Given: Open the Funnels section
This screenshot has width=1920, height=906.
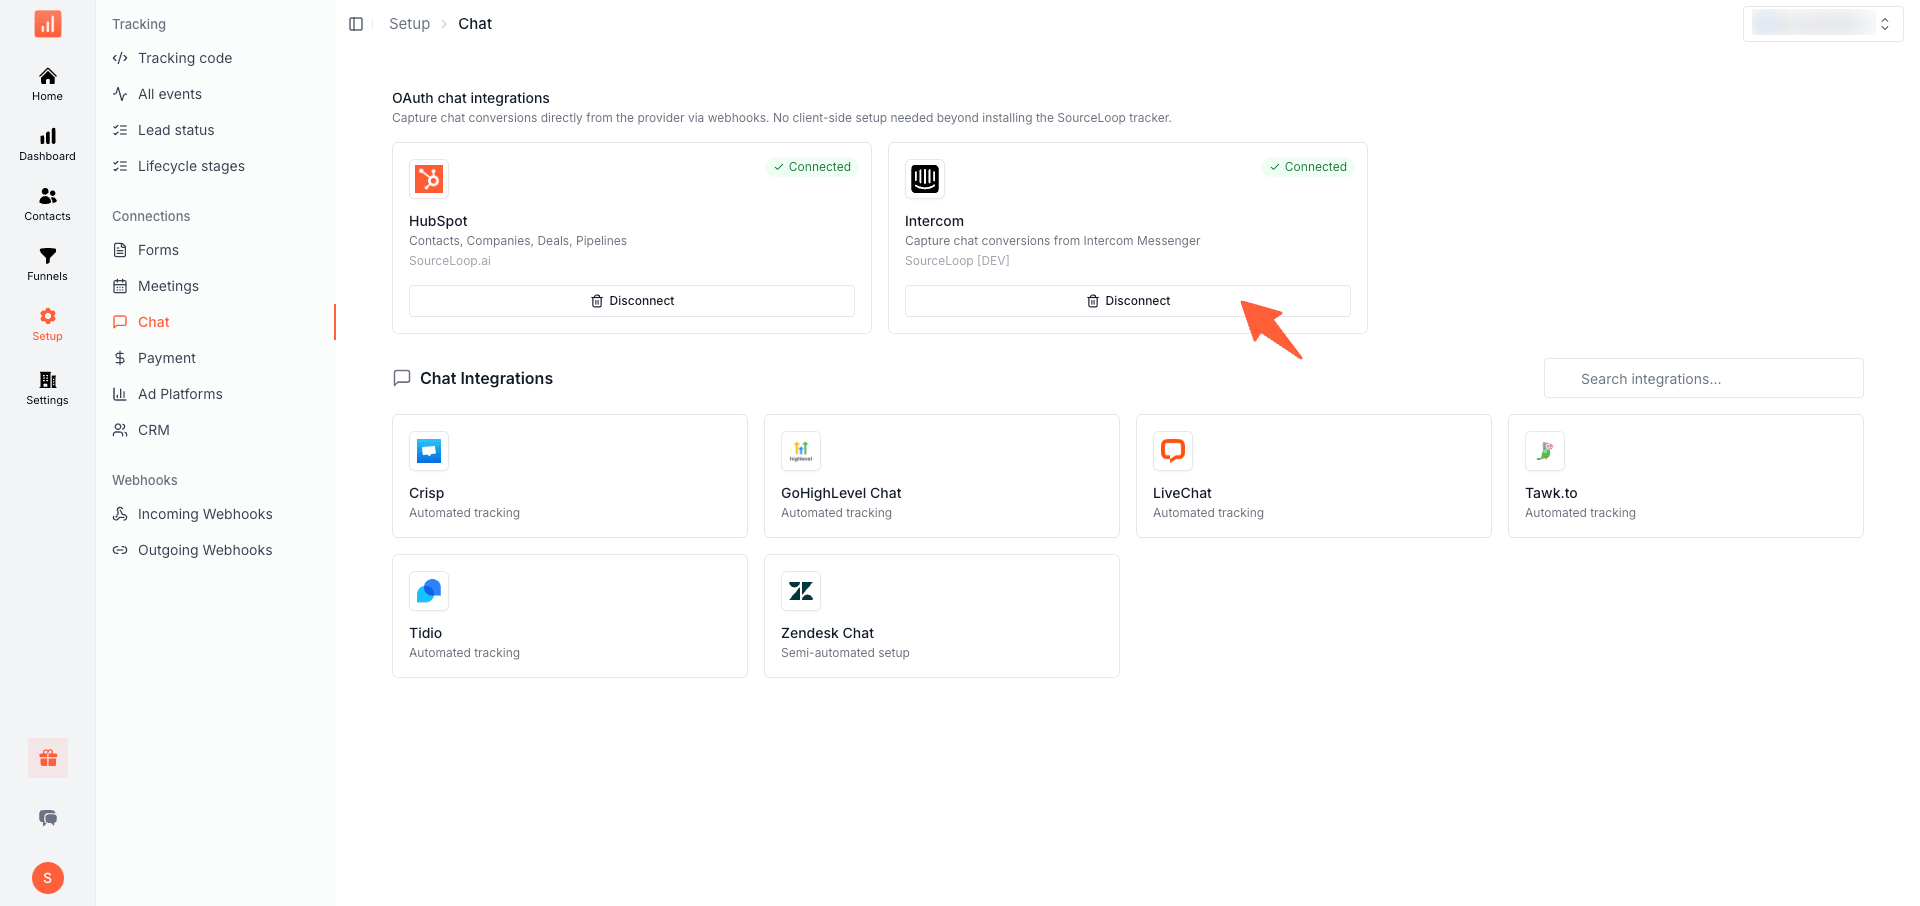Looking at the screenshot, I should click(47, 265).
